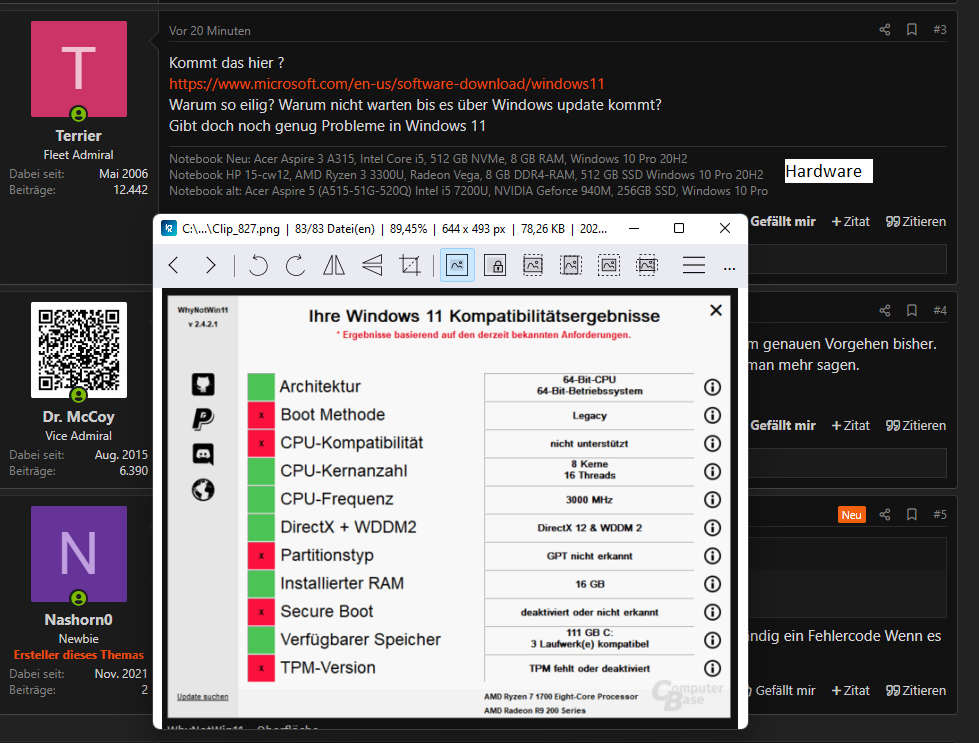The width and height of the screenshot is (979, 743).
Task: Show info for CPU-Frequenz row
Action: (712, 499)
